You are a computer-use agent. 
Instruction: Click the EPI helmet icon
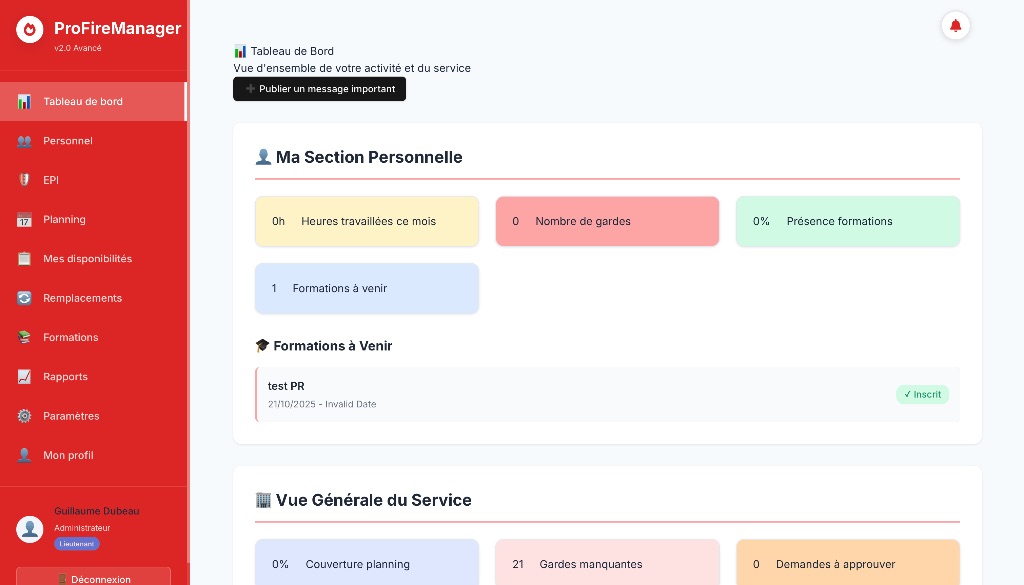(x=24, y=180)
